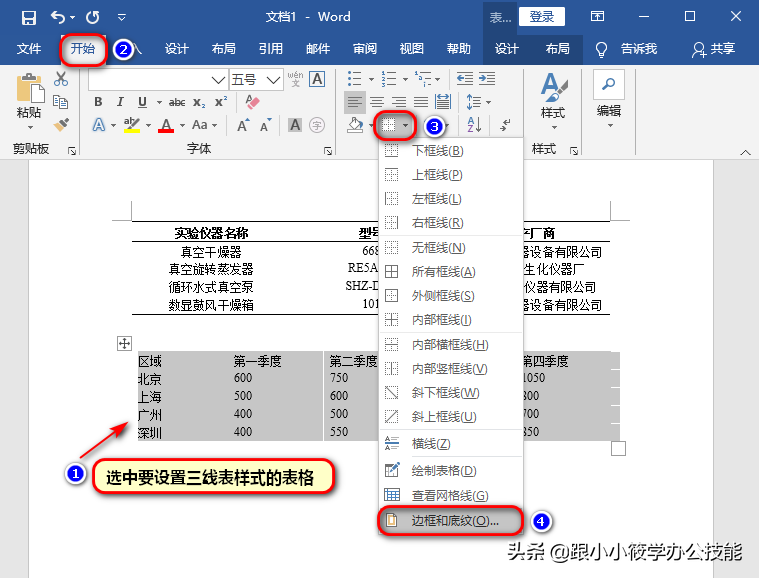Click the red font color button
759x578 pixels.
166,125
